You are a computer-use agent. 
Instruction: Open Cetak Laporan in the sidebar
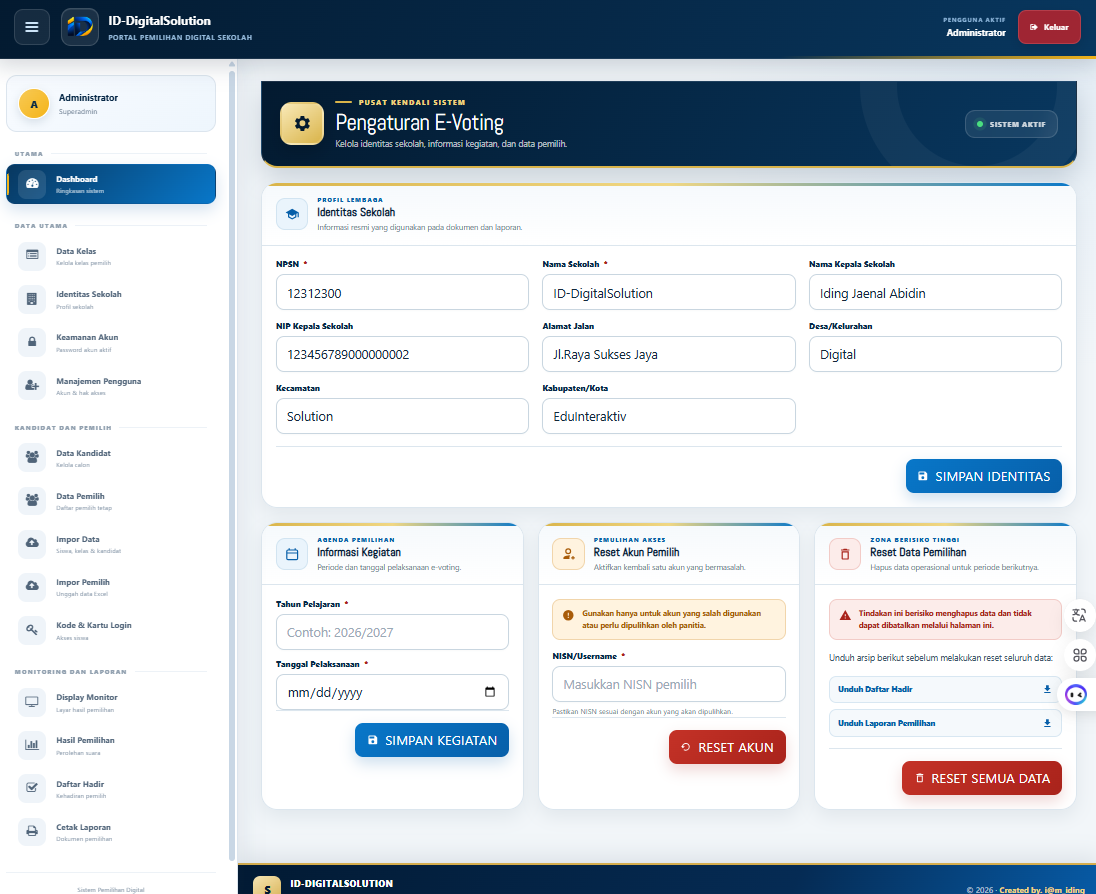coord(111,832)
